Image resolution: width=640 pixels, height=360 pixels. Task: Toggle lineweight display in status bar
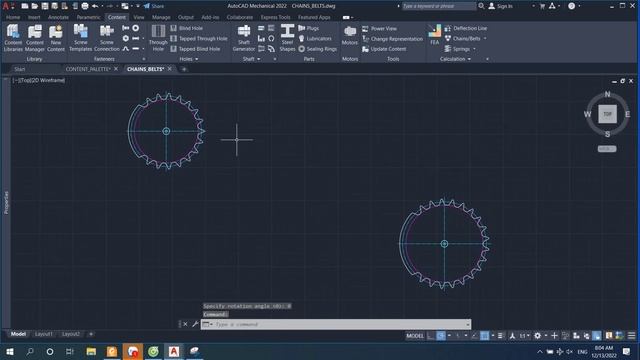[500, 336]
